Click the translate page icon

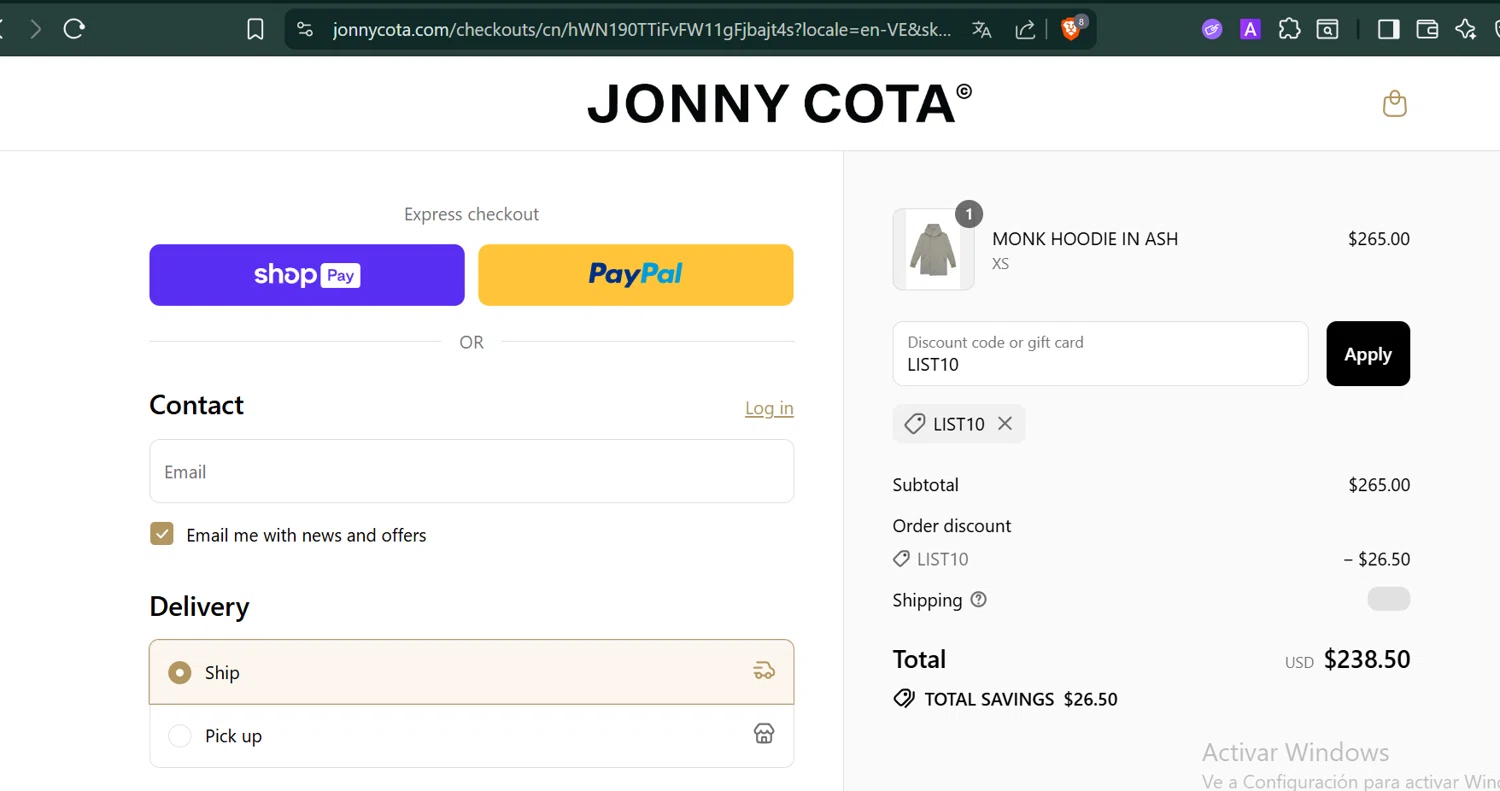click(x=982, y=30)
